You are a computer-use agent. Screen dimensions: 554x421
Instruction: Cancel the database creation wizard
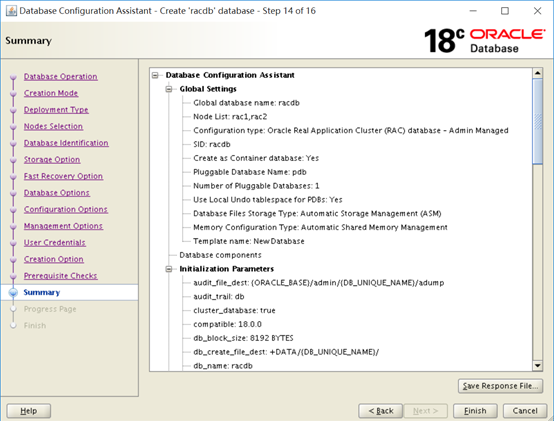525,411
